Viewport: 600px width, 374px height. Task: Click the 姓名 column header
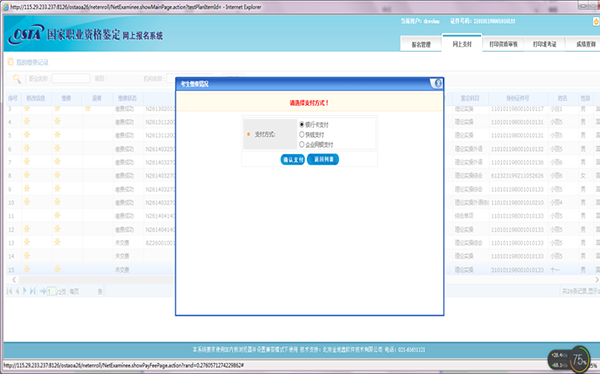pos(562,98)
